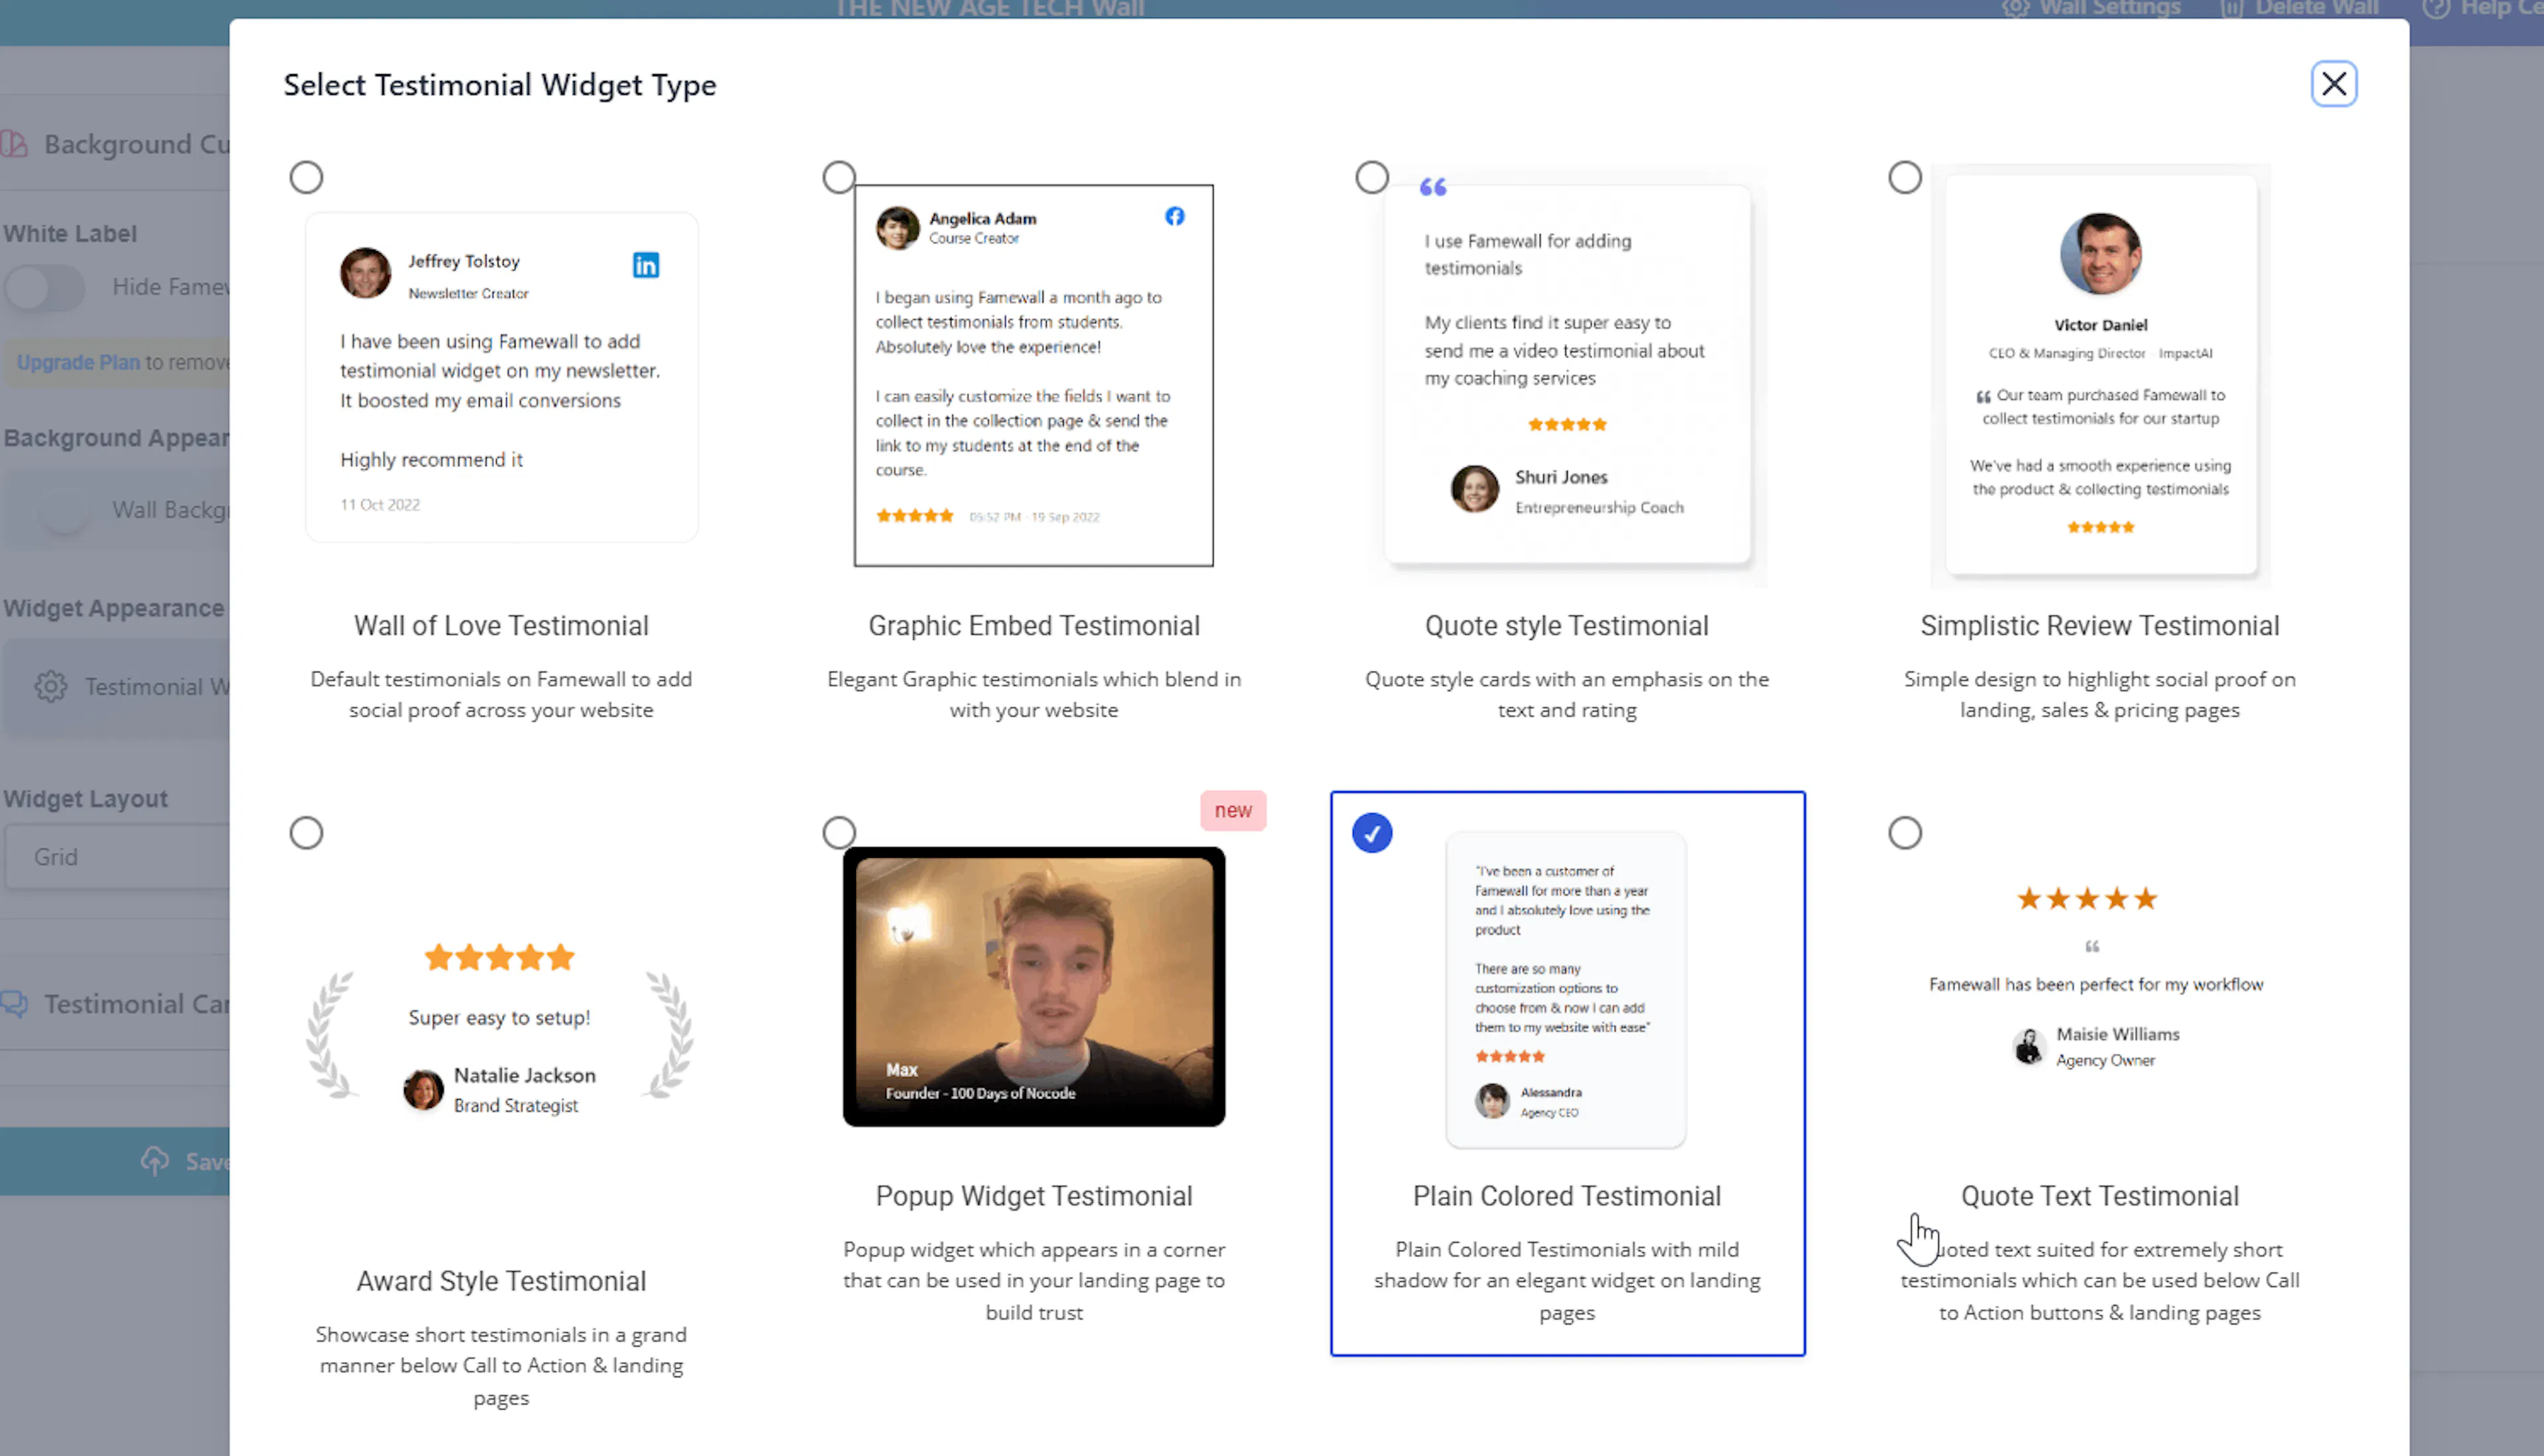This screenshot has height=1456, width=2544.
Task: Click '11 Oct 2022' date on Jeffrey Tolstoy card
Action: pyautogui.click(x=380, y=504)
